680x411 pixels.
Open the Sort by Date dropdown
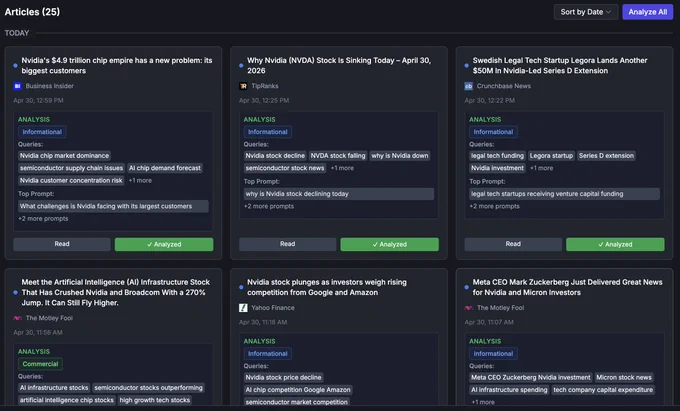tap(585, 12)
